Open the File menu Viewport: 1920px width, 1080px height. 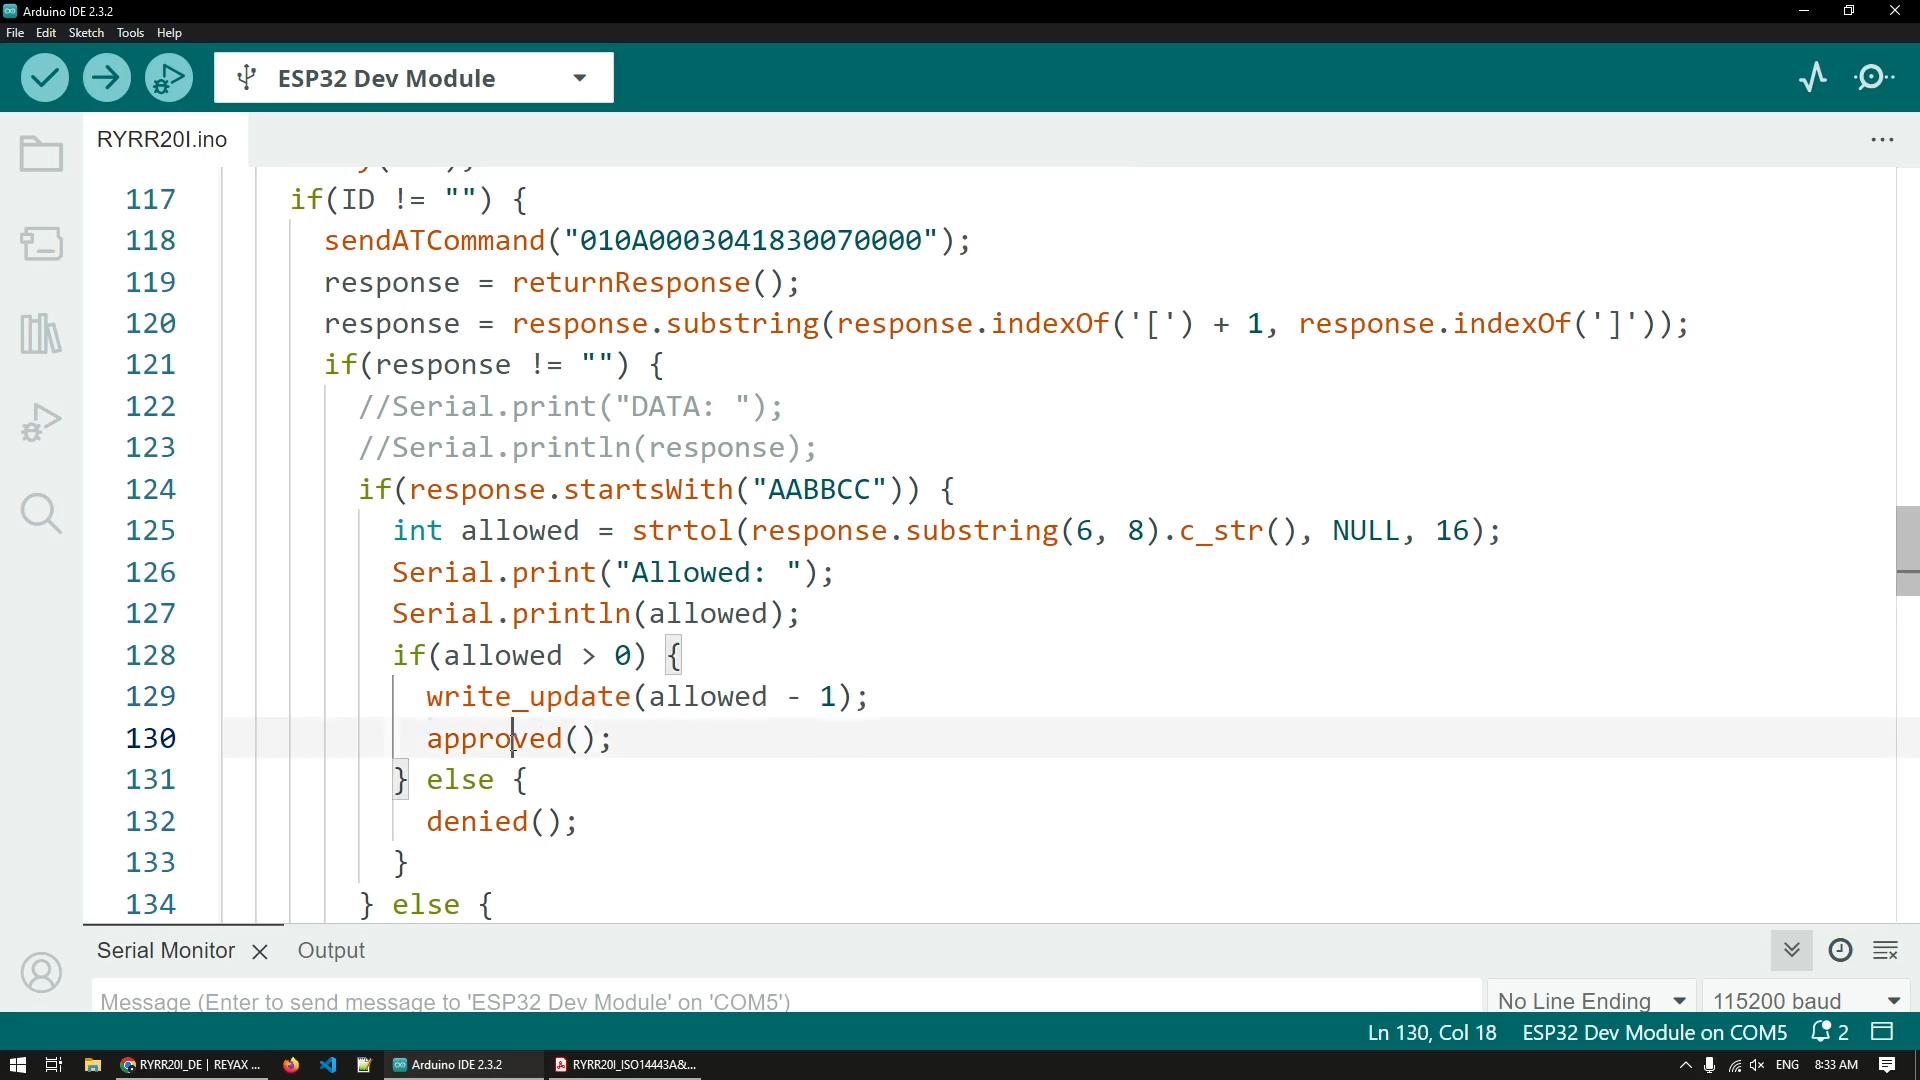pyautogui.click(x=15, y=32)
